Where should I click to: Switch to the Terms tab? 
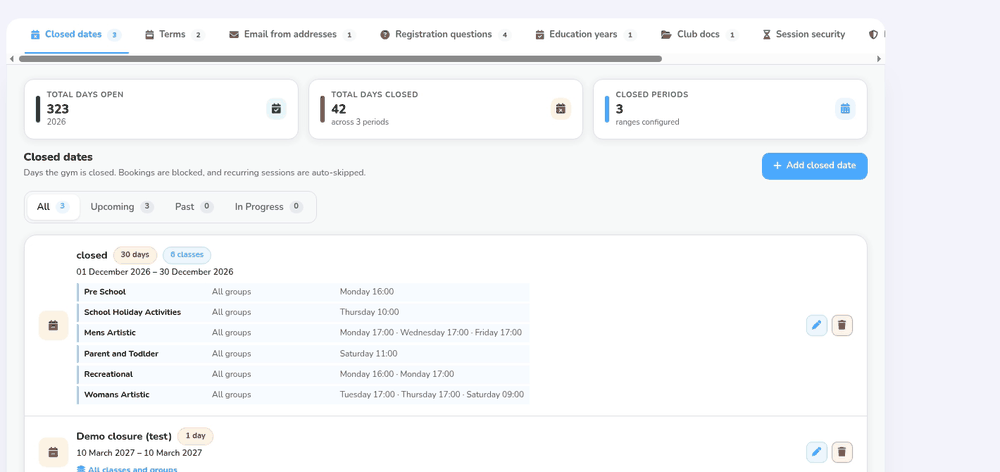pyautogui.click(x=175, y=34)
